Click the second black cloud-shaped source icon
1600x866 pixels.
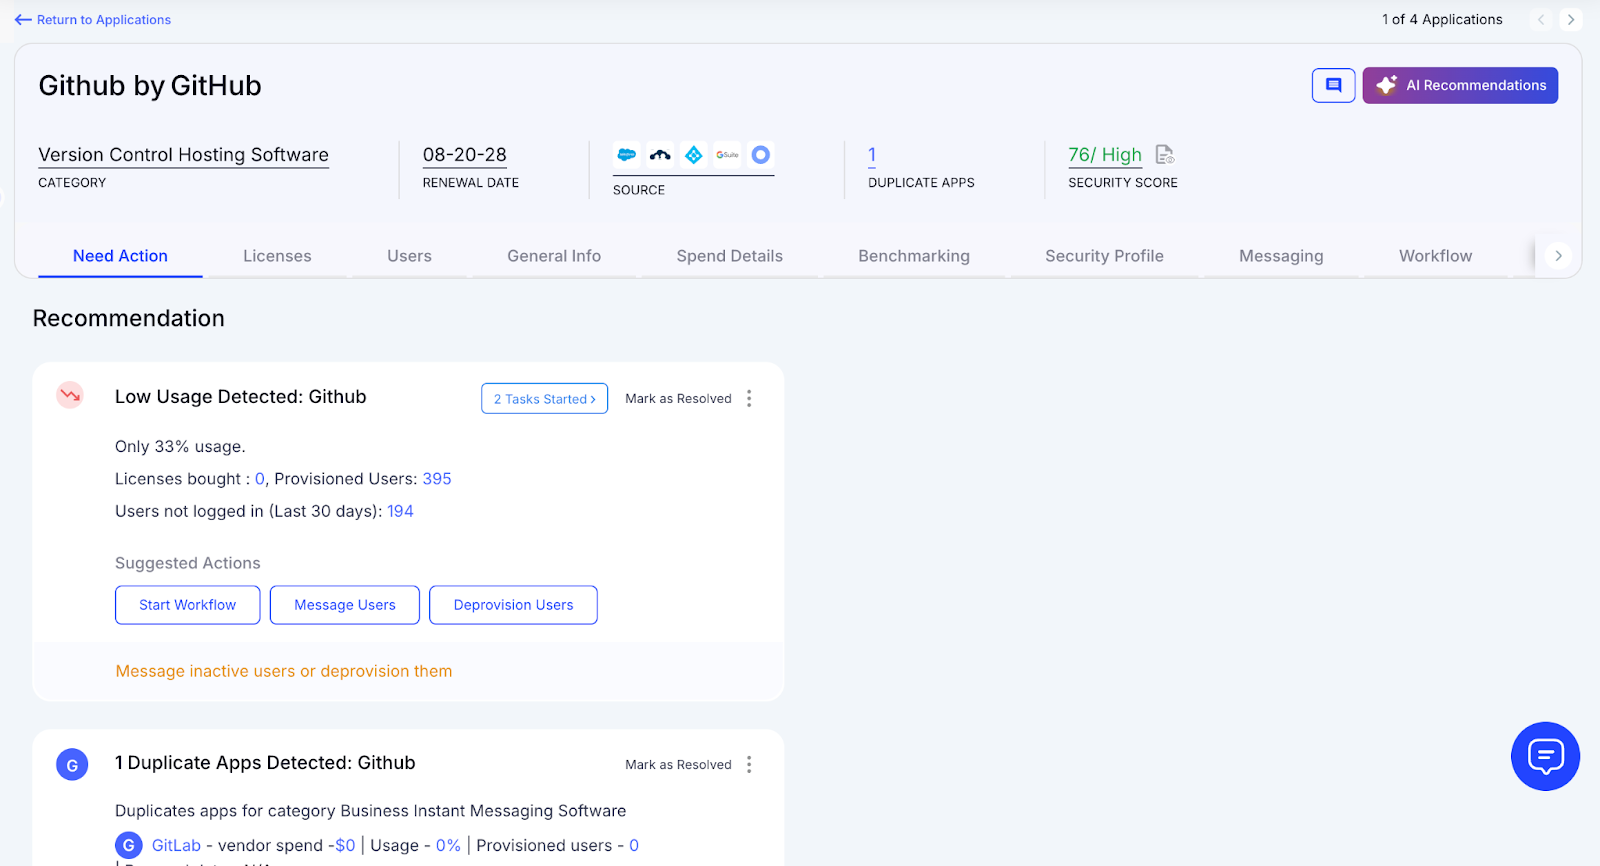[660, 155]
